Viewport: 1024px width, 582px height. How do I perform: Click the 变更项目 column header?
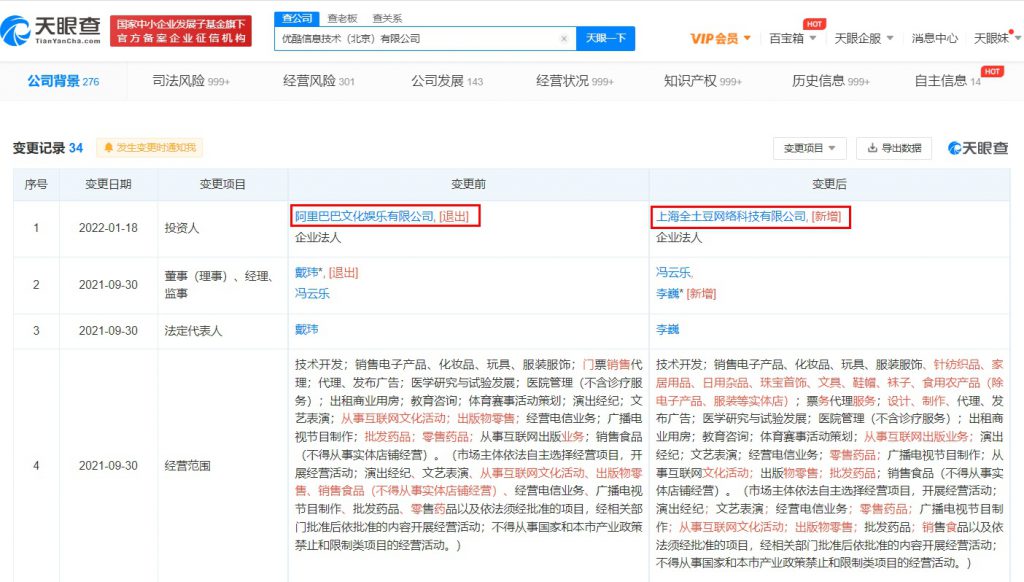223,184
